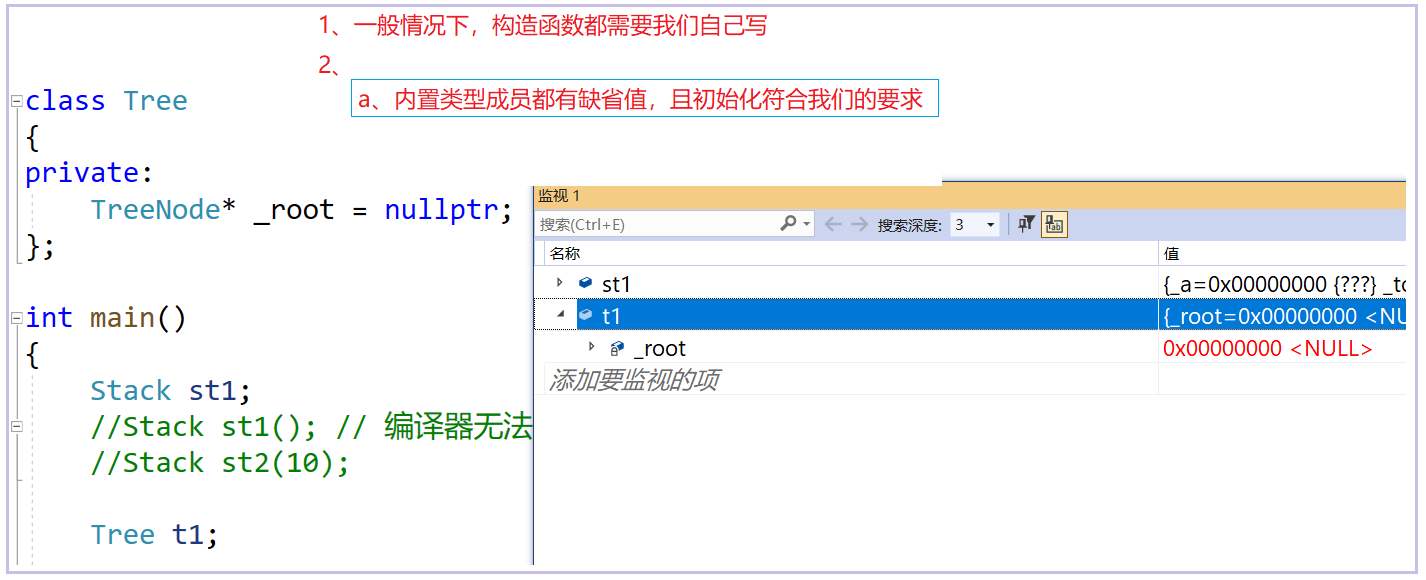
Task: Click the forward navigation arrow in Watch toolbar
Action: point(856,223)
